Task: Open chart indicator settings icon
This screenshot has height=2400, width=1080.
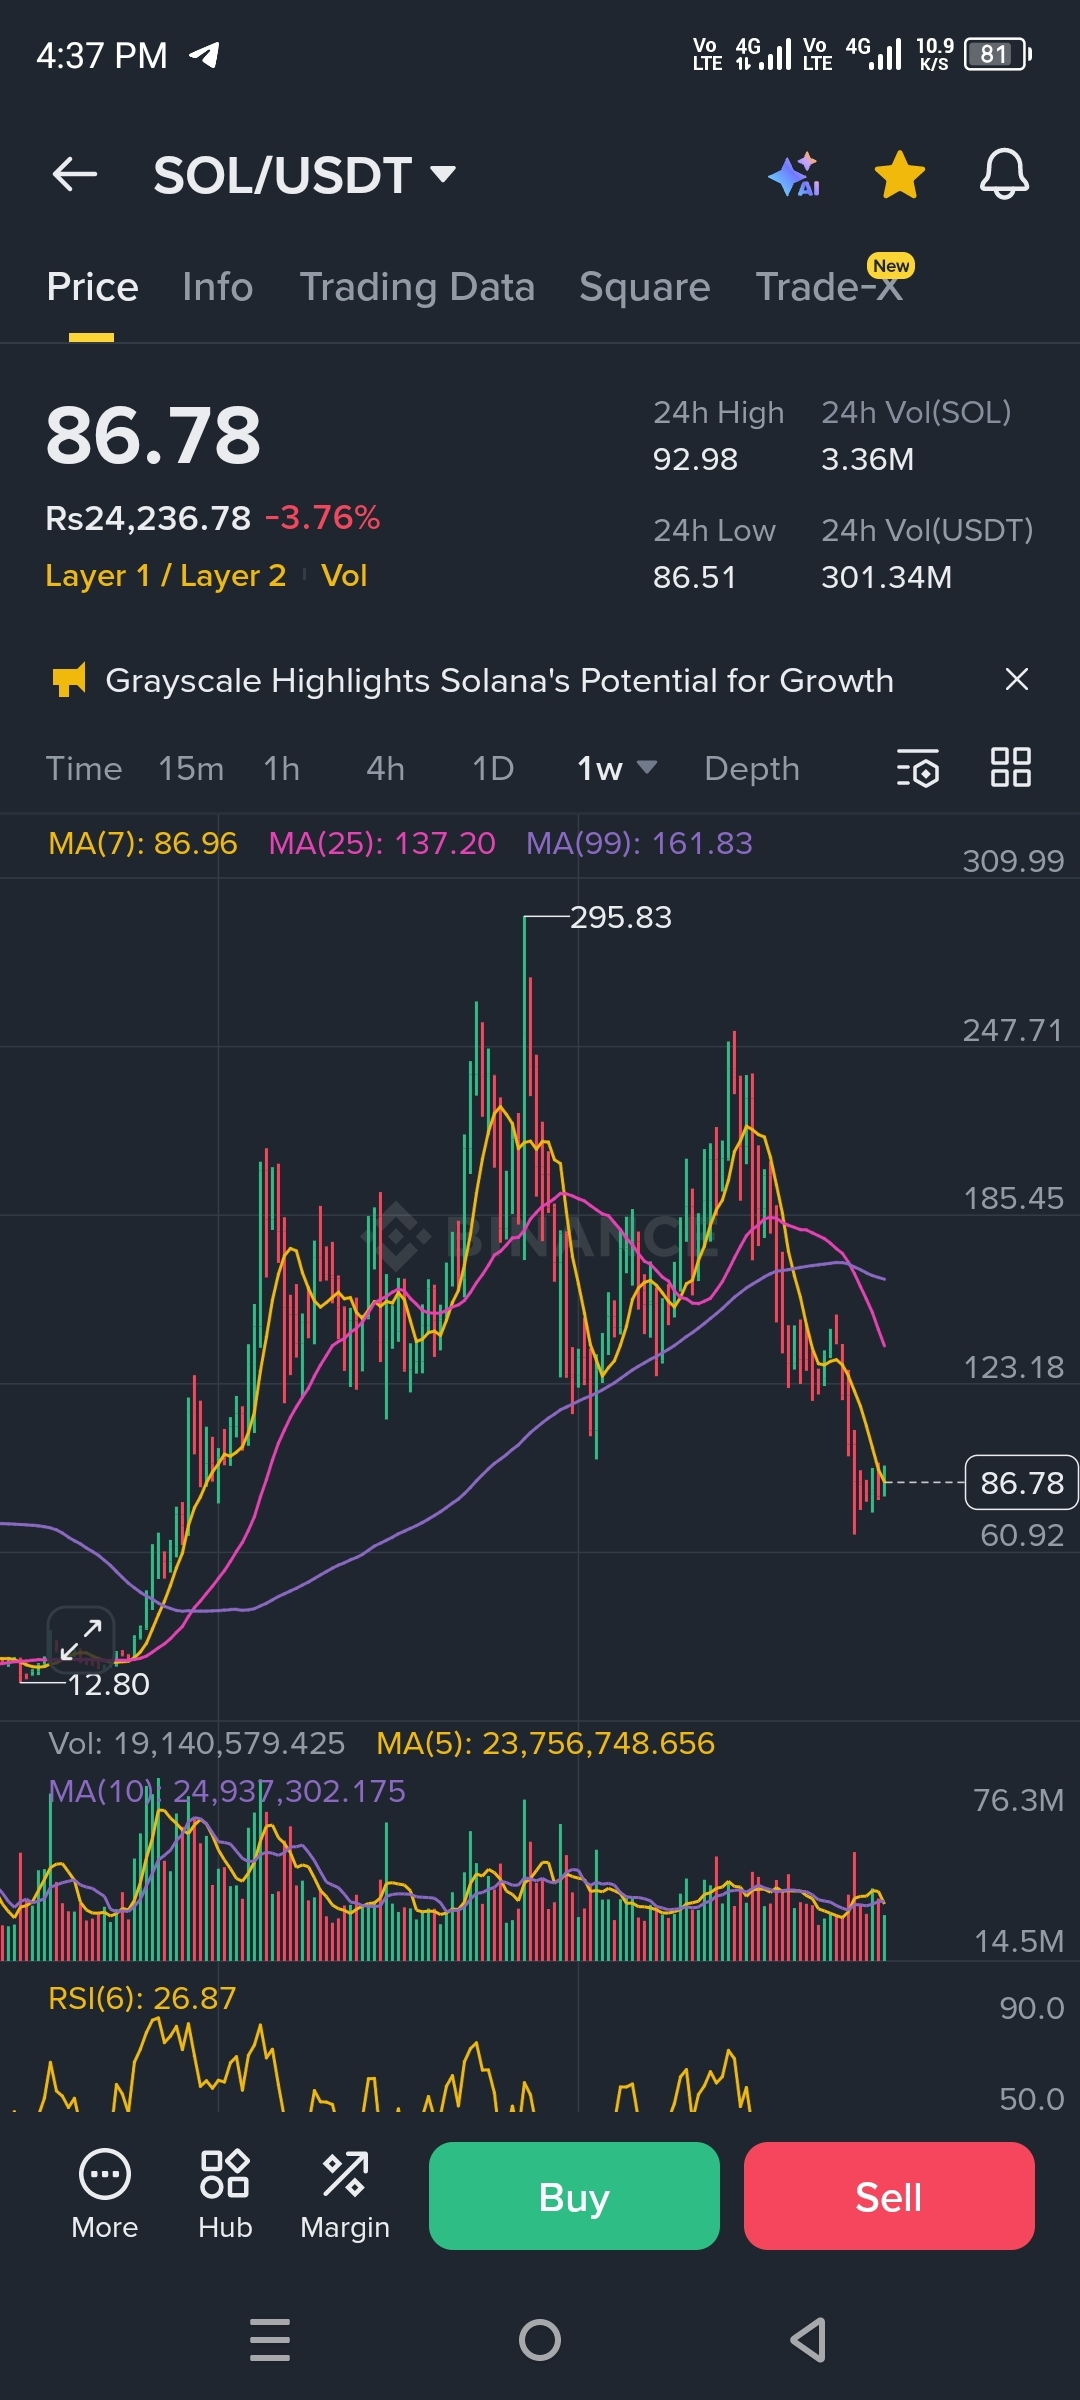Action: point(918,768)
